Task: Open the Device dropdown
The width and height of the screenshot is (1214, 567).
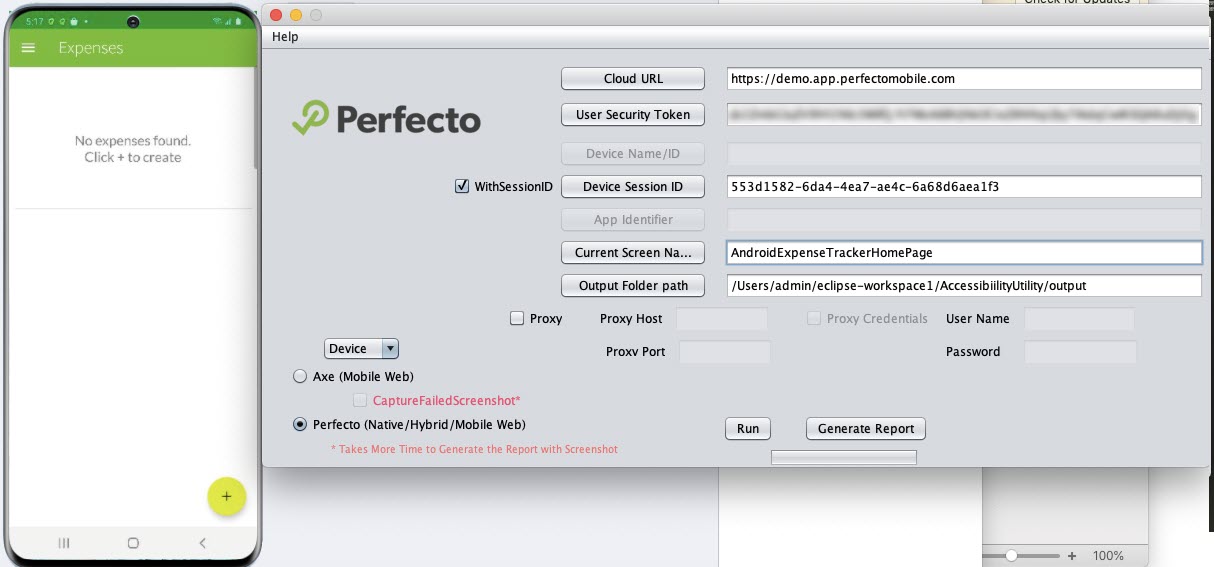Action: coord(361,349)
